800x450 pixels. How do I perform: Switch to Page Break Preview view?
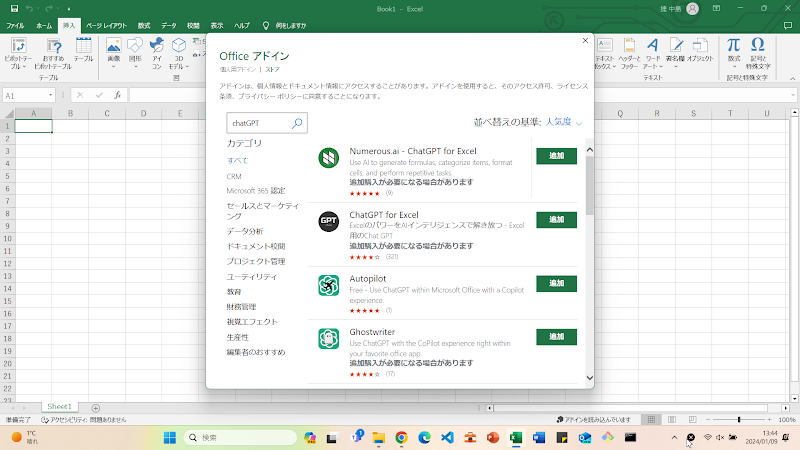point(692,419)
